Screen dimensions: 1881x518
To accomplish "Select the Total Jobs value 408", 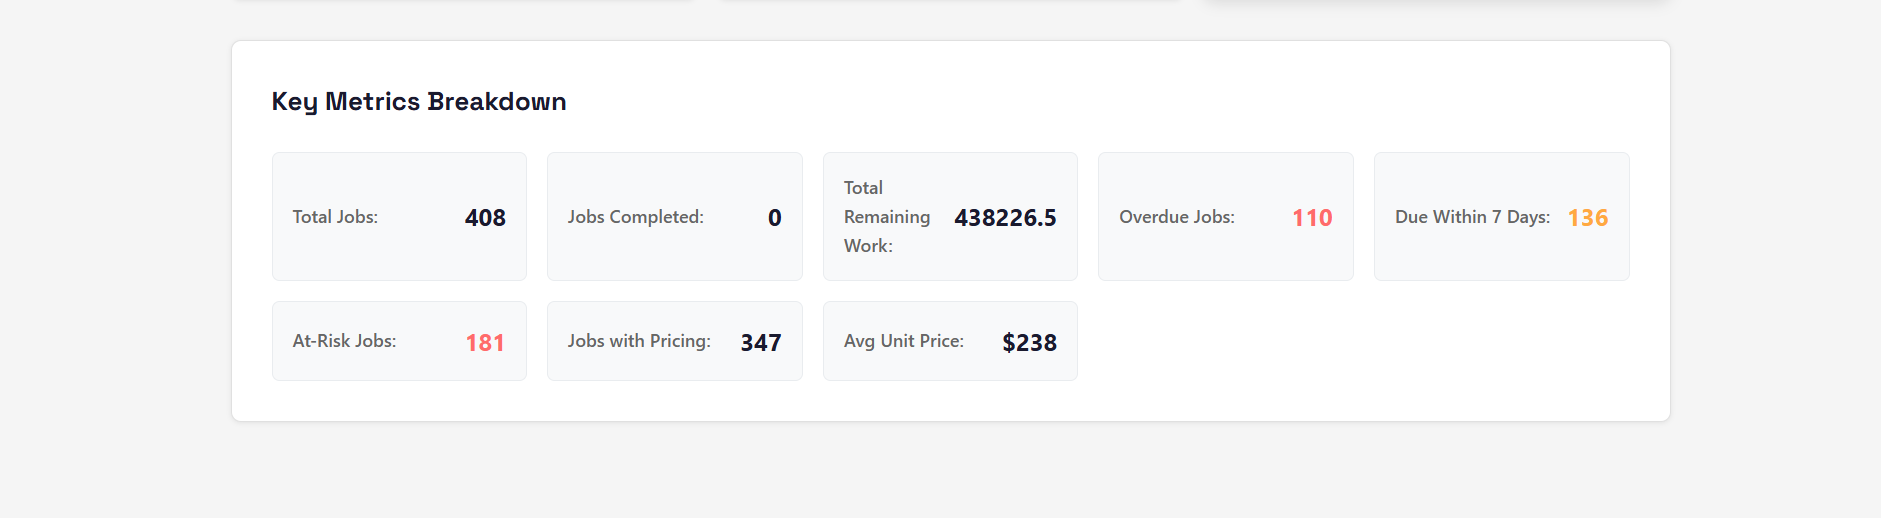I will pos(485,218).
